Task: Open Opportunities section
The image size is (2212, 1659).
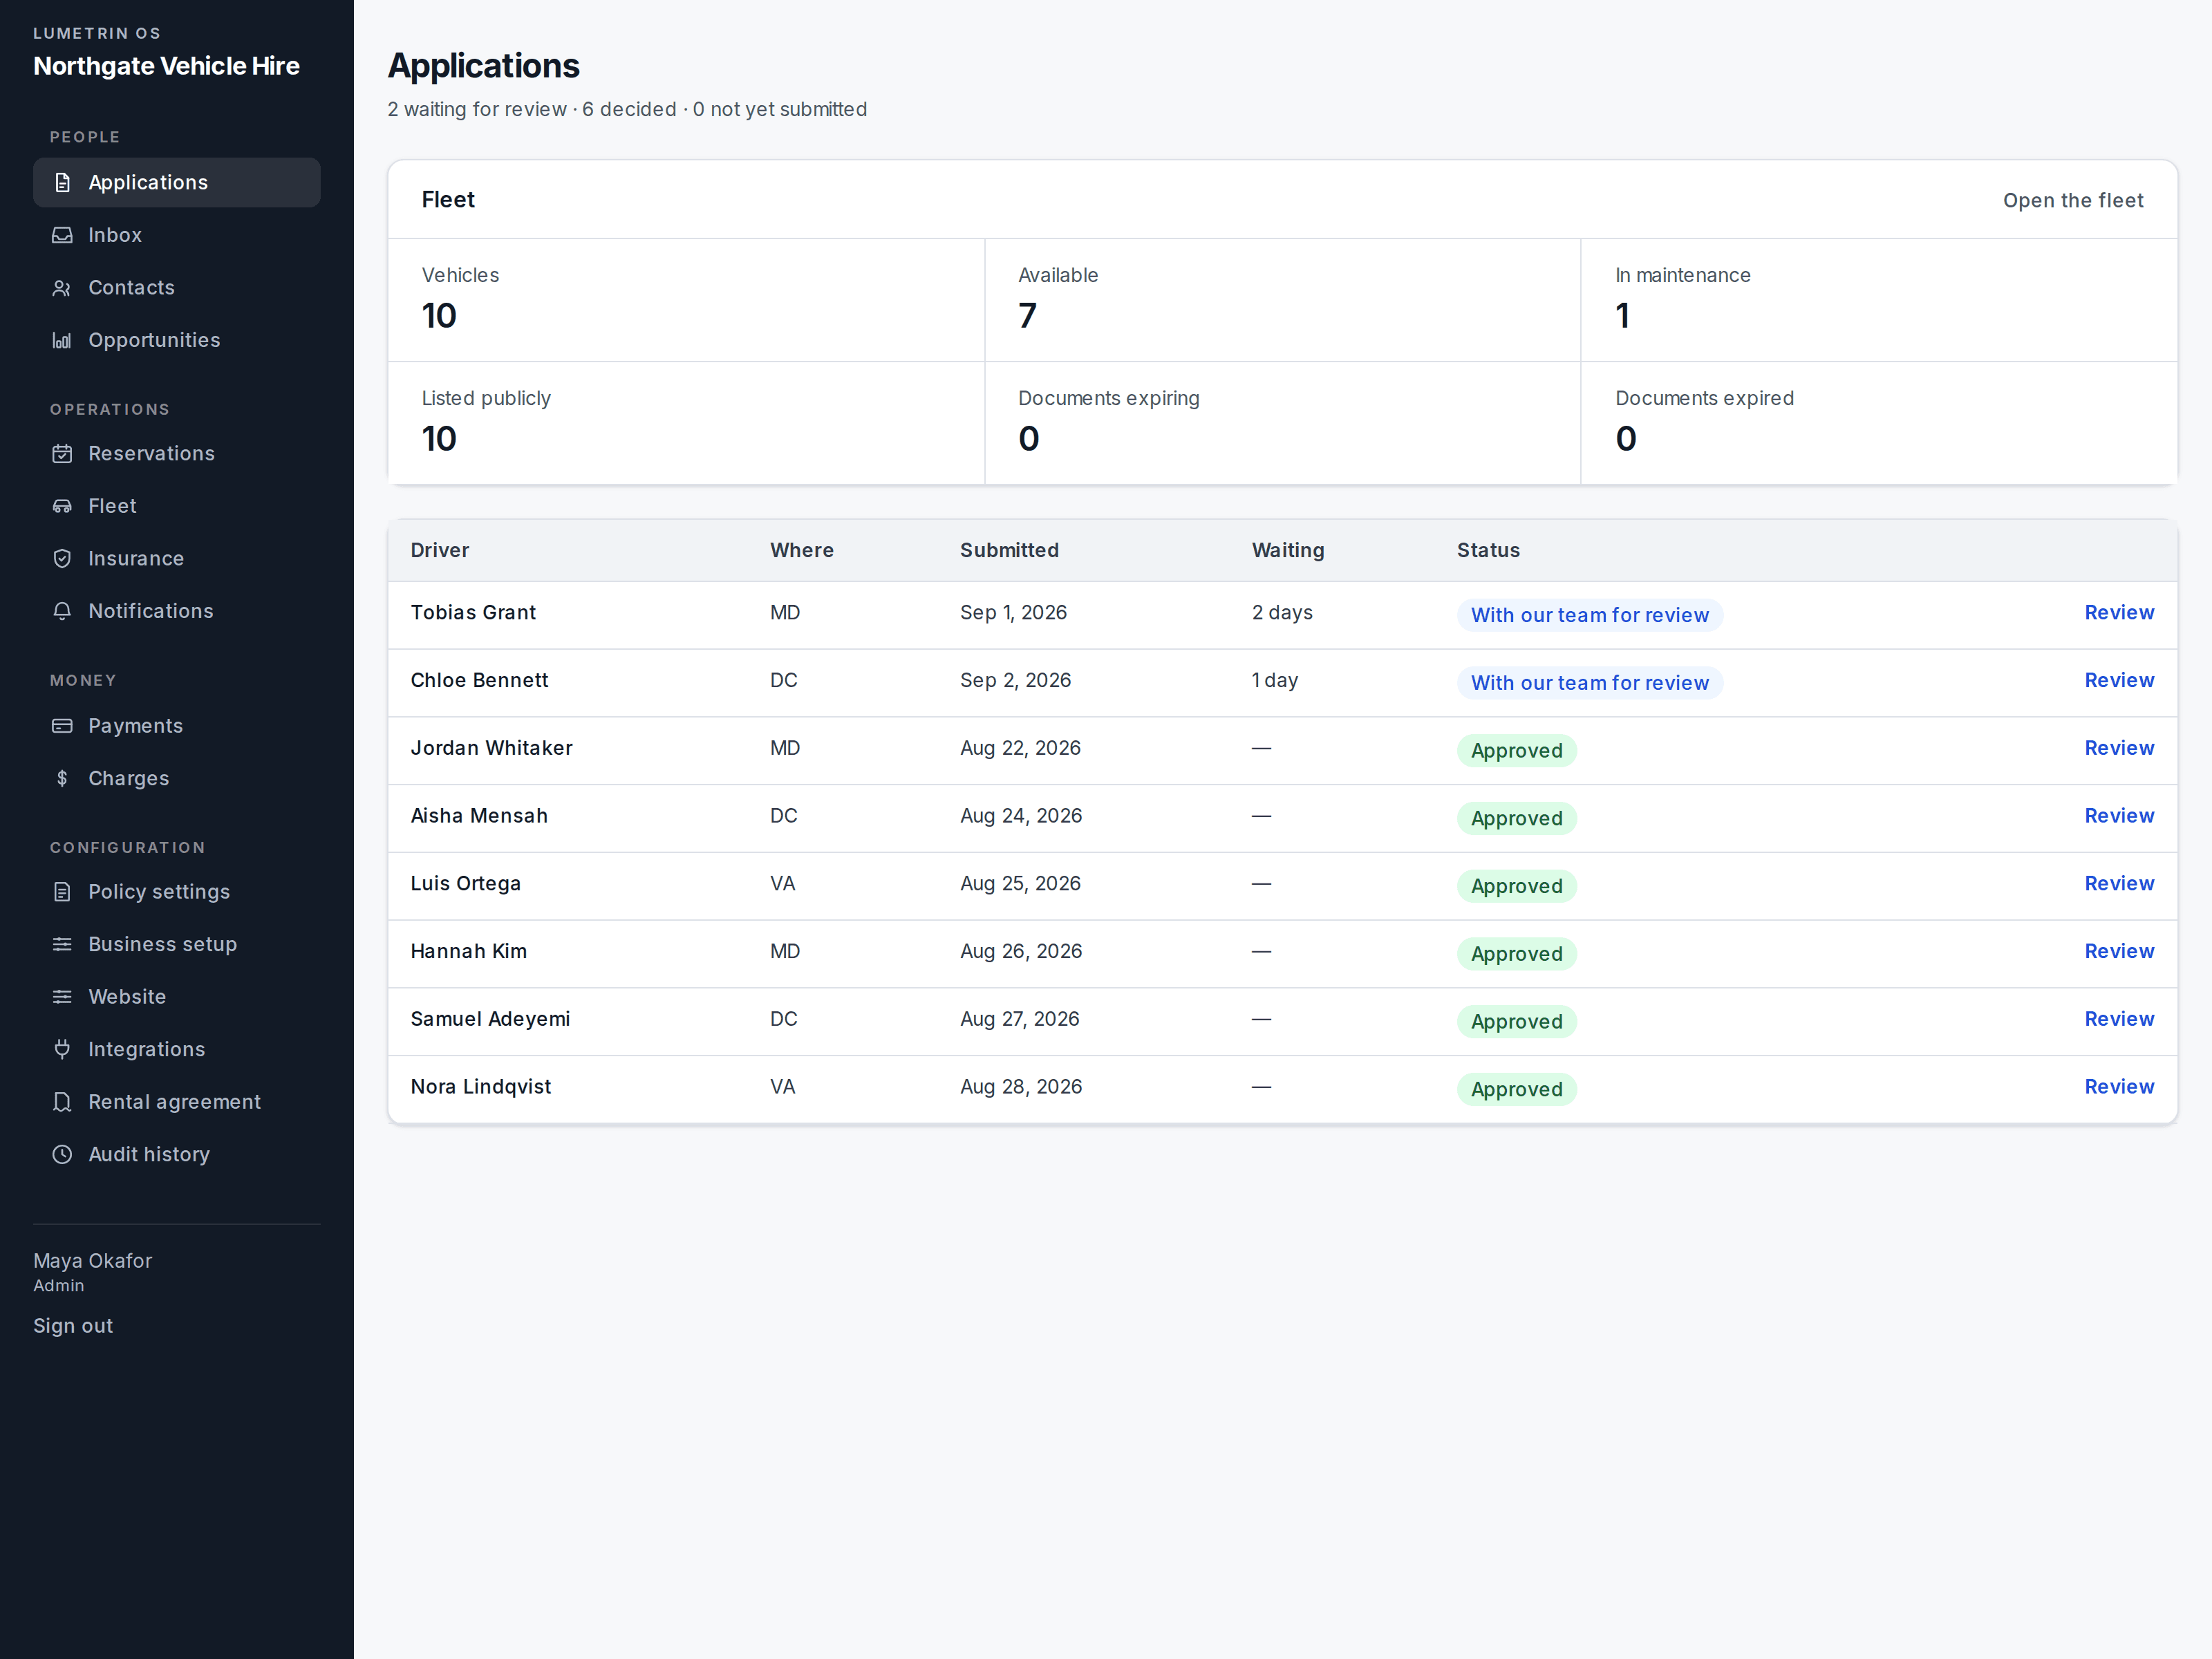Action: pyautogui.click(x=177, y=340)
